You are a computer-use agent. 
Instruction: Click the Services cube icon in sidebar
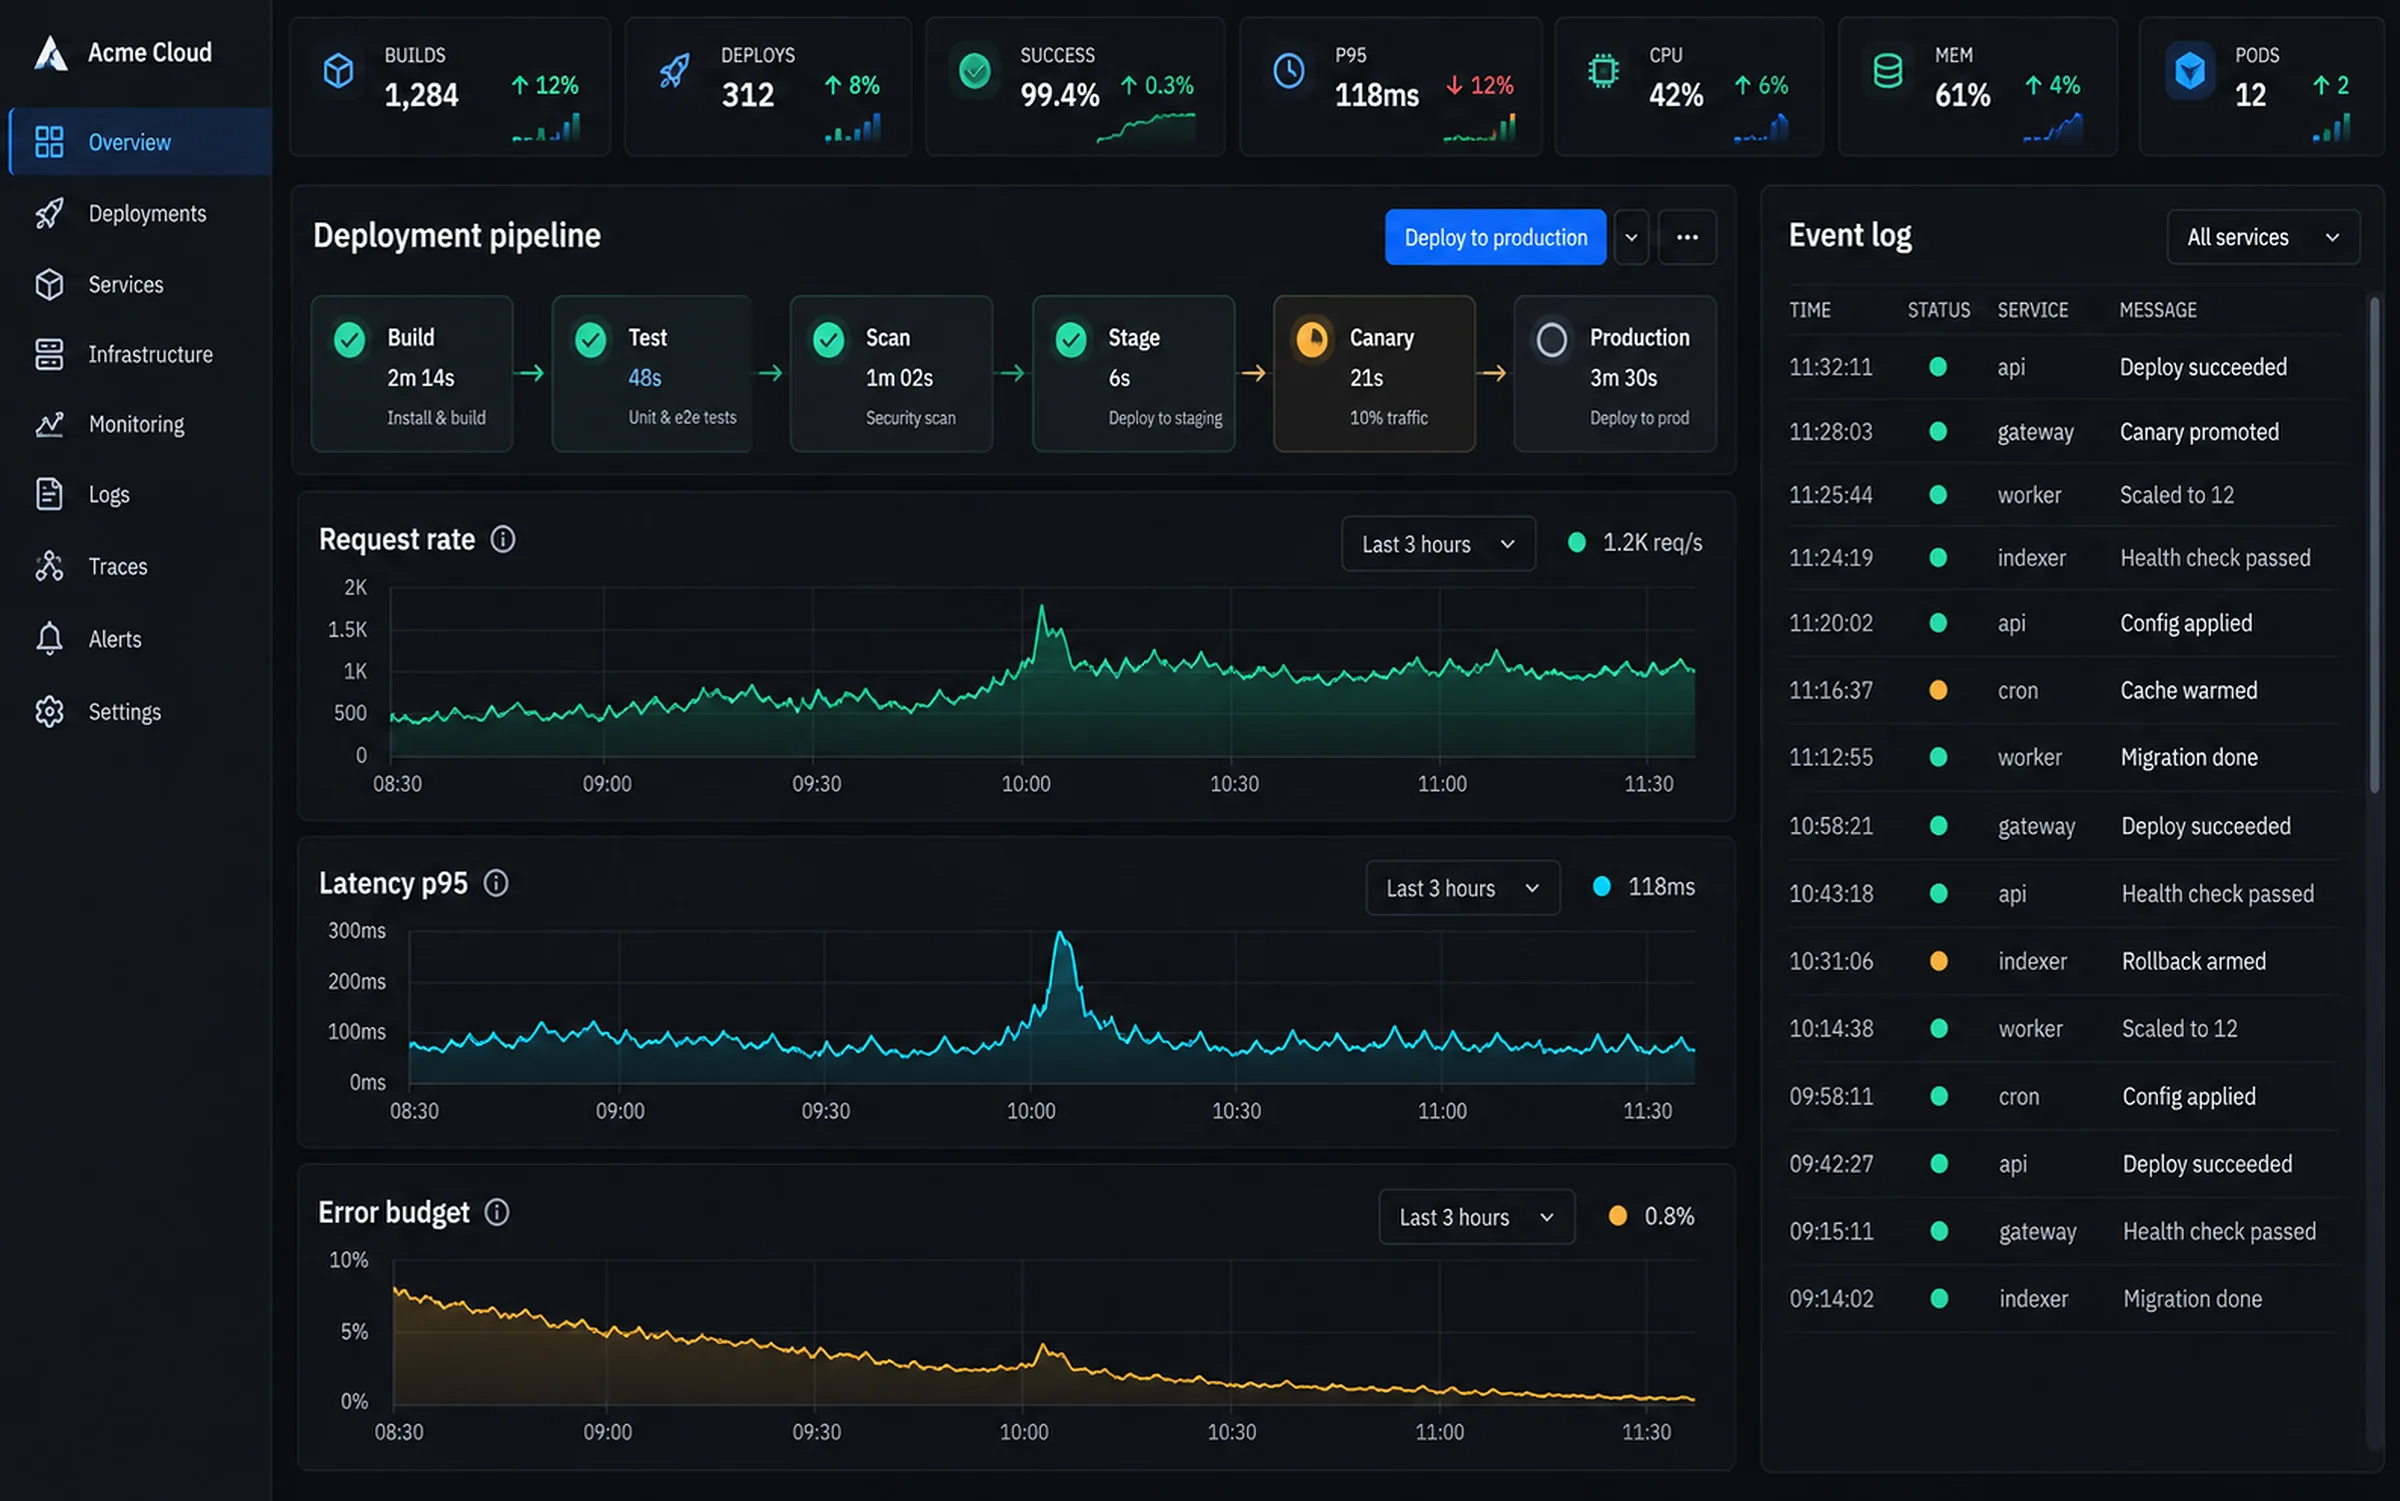tap(49, 284)
